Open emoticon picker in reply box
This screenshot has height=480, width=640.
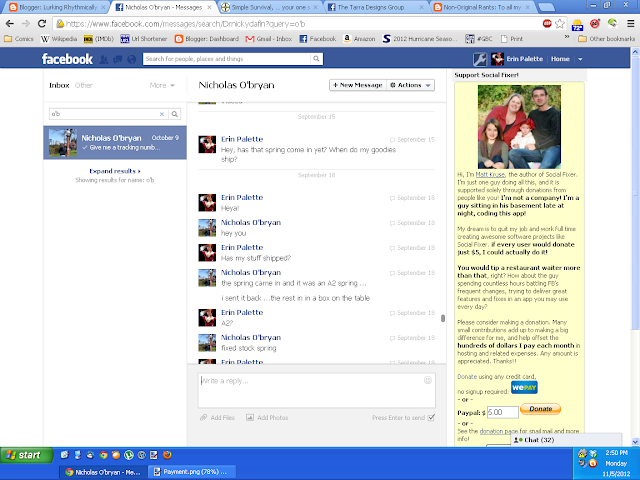pyautogui.click(x=428, y=380)
